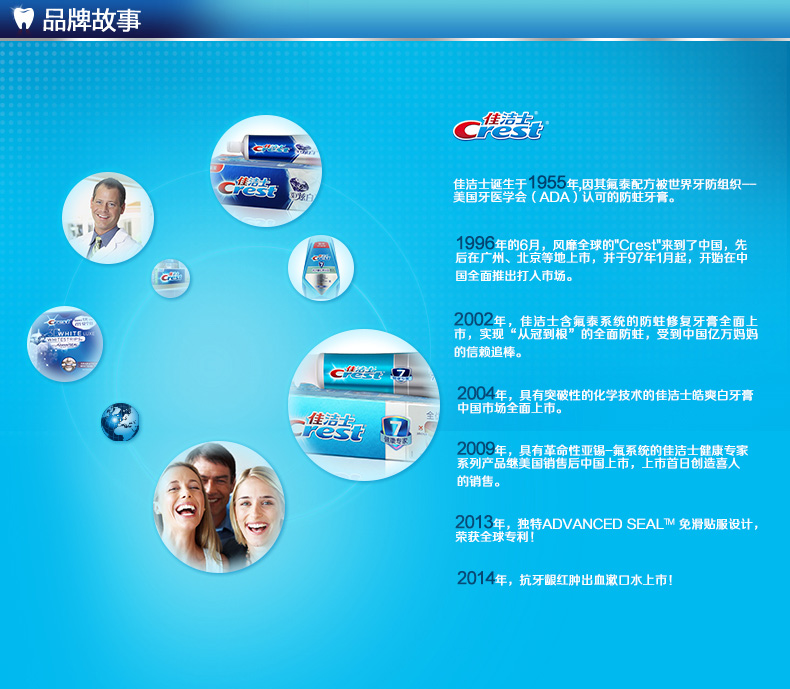
Task: Click the 2002年 paragraph on 防蛀修复牙膏
Action: click(x=606, y=334)
